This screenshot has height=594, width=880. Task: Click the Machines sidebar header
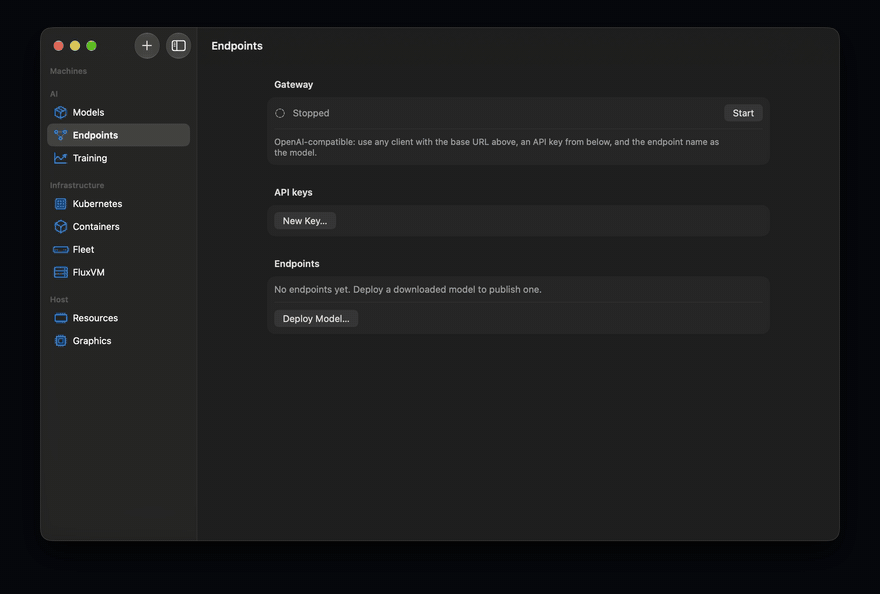(68, 71)
